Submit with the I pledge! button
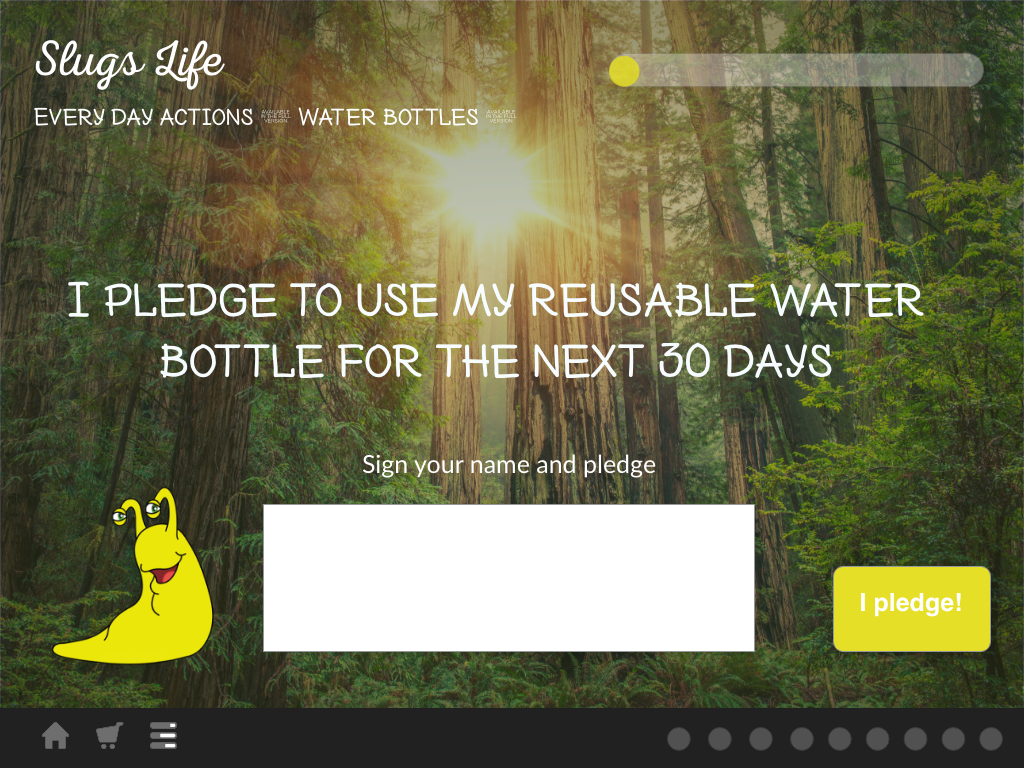 (x=912, y=609)
